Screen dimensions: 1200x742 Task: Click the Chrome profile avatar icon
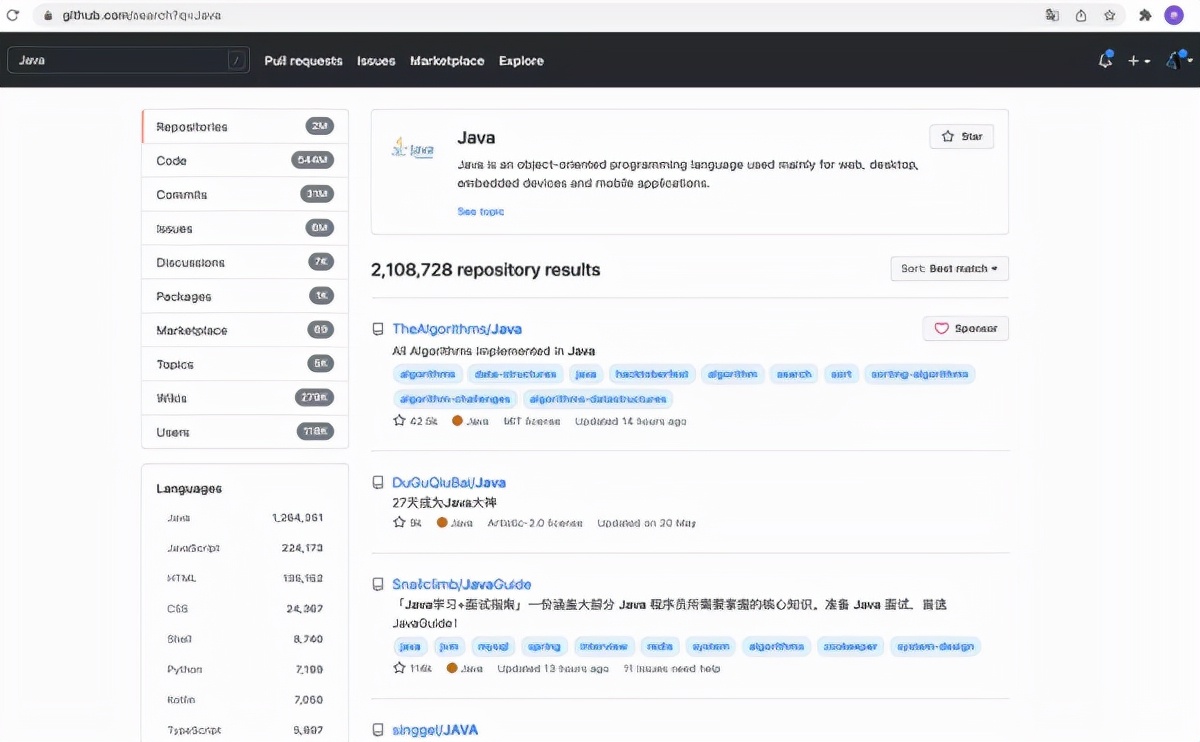pyautogui.click(x=1173, y=15)
